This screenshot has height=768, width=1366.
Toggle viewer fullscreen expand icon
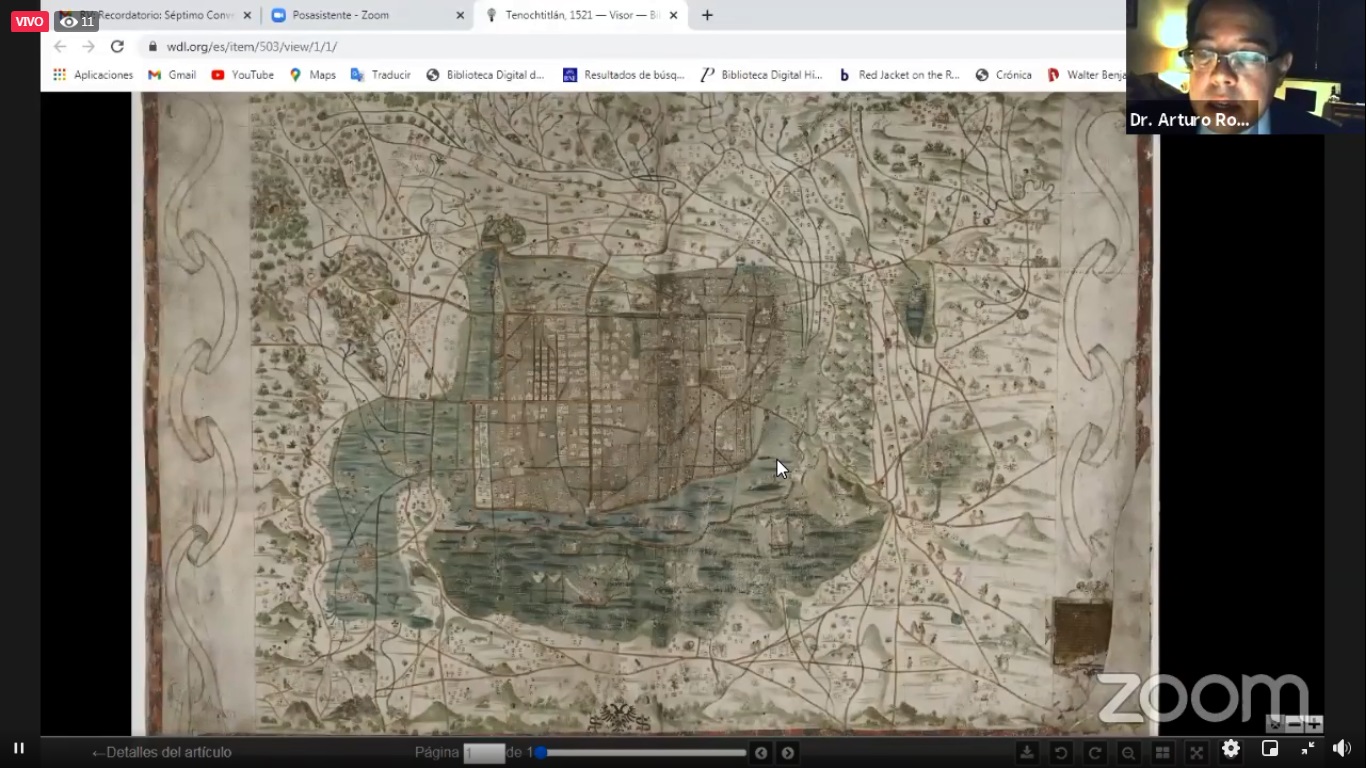[1197, 753]
